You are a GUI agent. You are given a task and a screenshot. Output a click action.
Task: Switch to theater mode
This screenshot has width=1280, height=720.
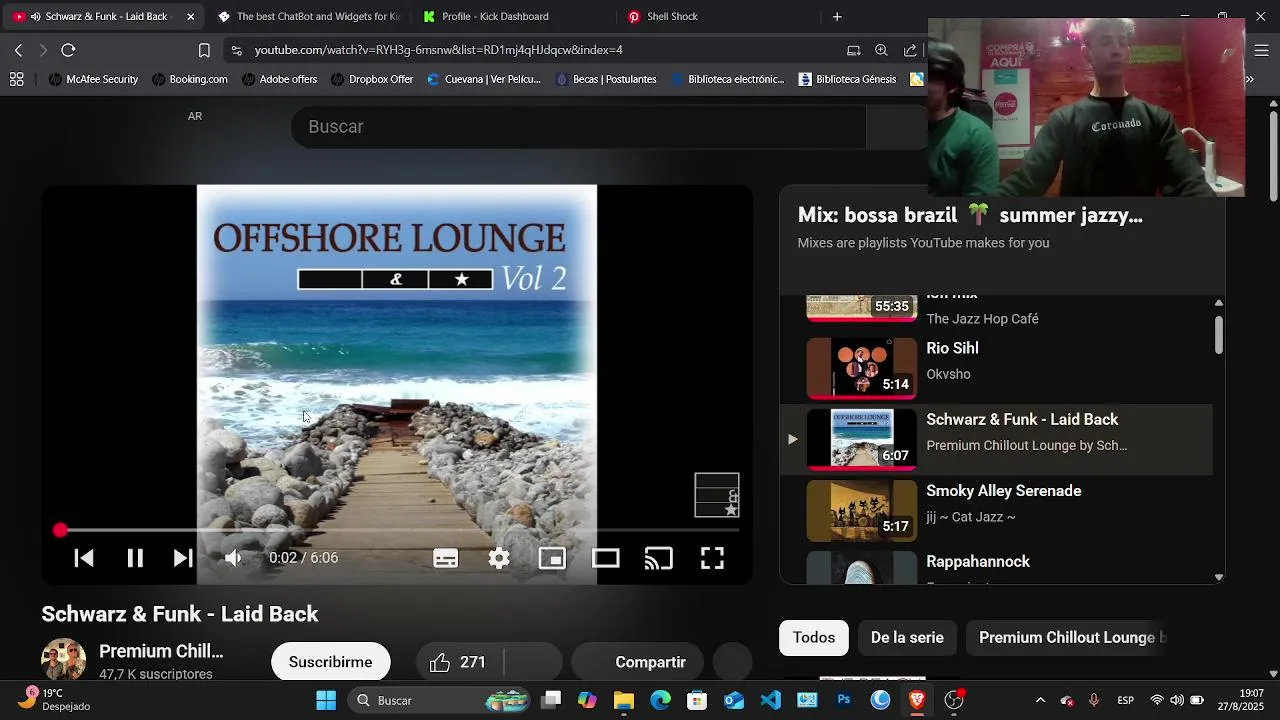[x=606, y=558]
